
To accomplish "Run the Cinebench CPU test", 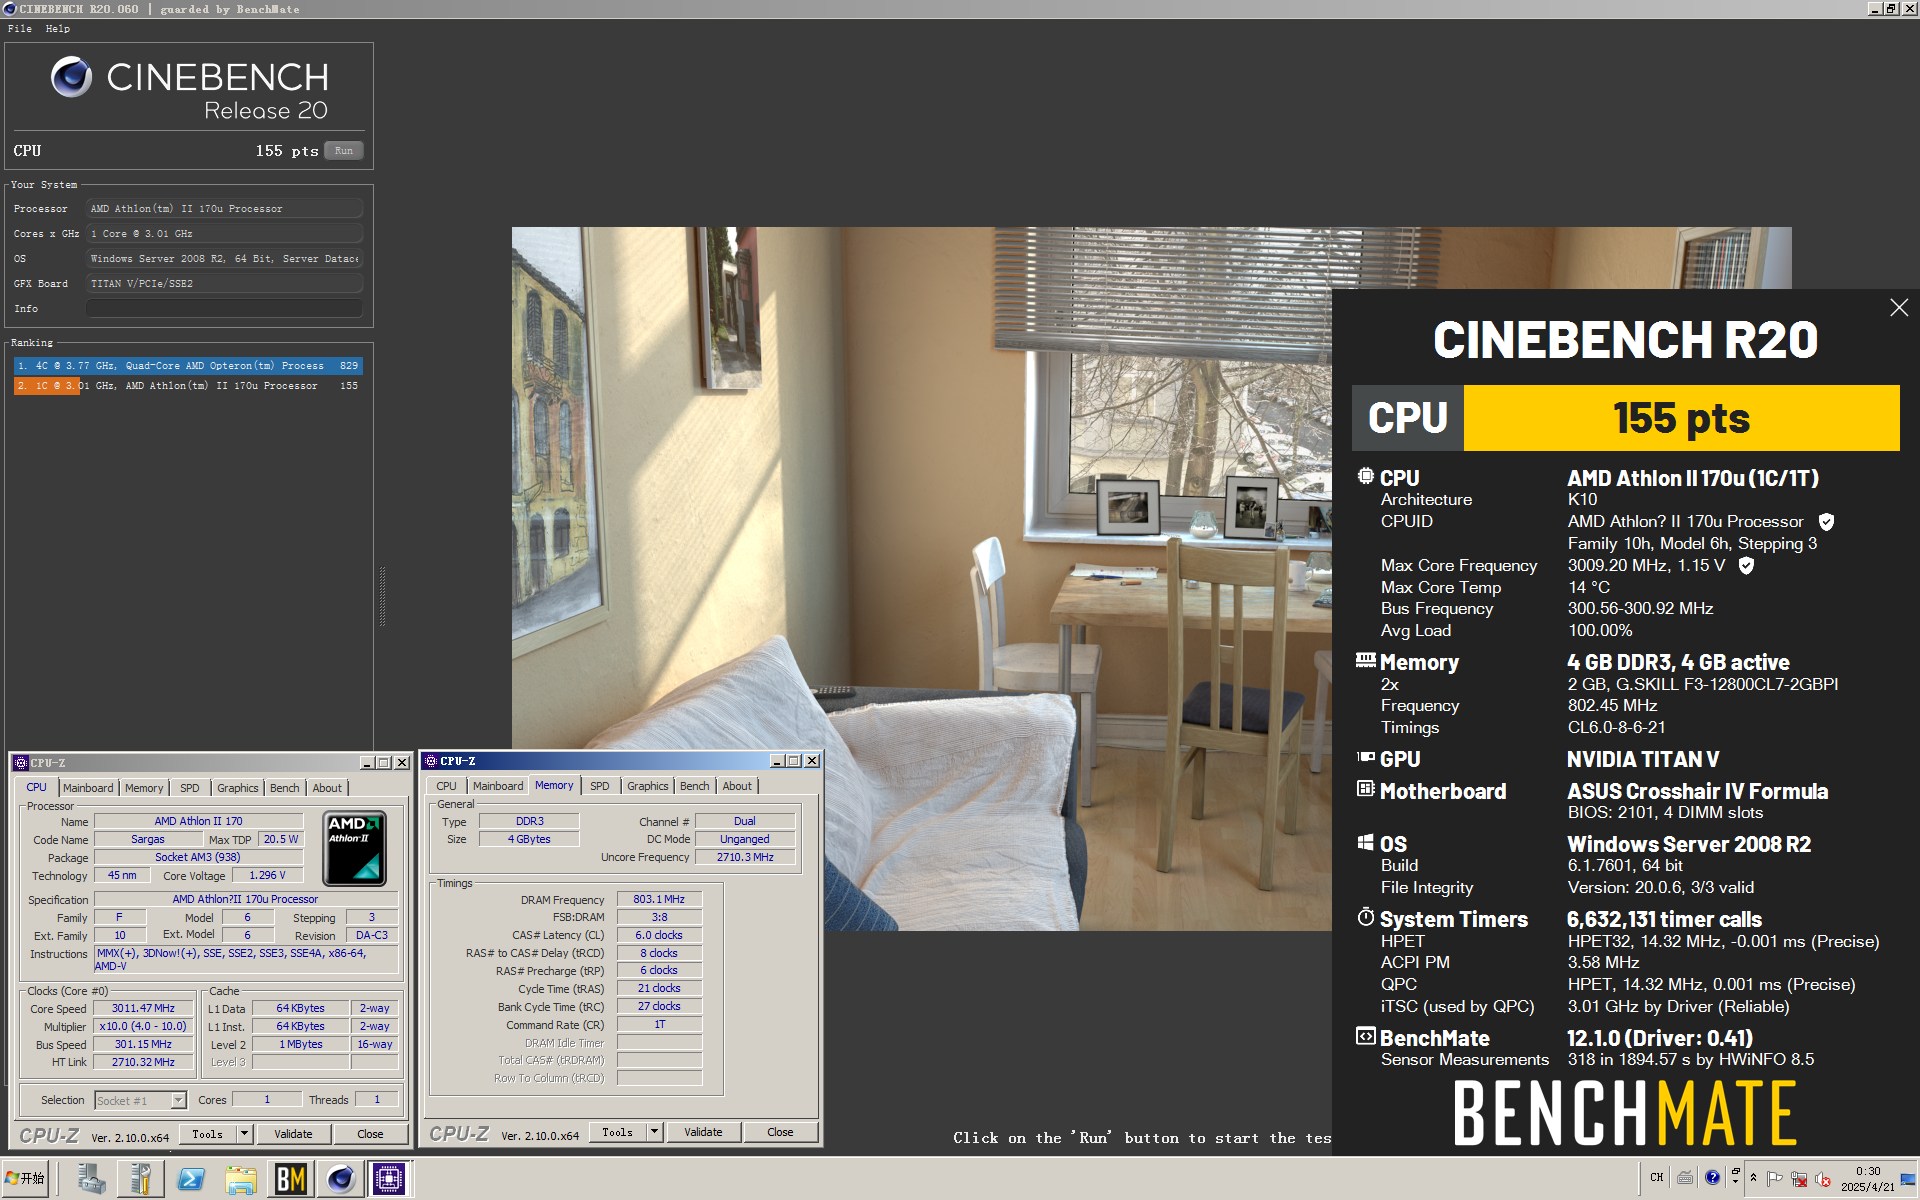I will point(344,151).
